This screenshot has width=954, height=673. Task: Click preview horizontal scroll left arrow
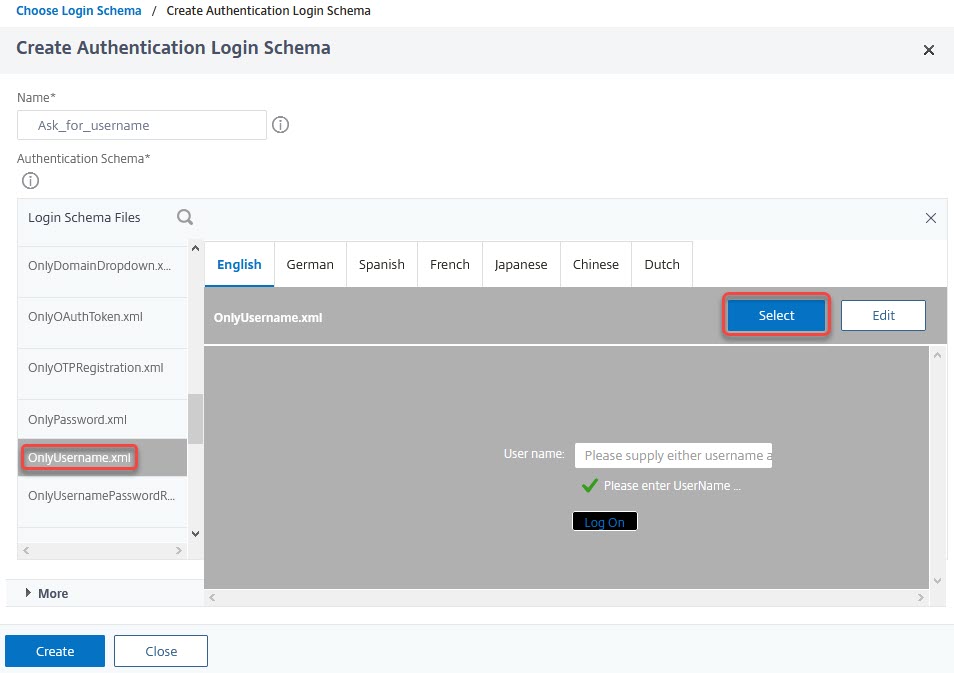pyautogui.click(x=212, y=598)
